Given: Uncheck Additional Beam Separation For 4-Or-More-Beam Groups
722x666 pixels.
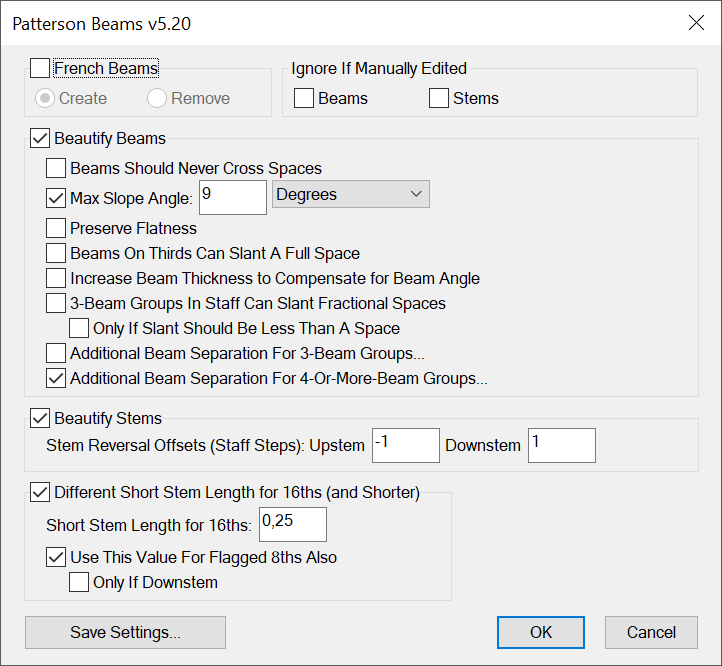Looking at the screenshot, I should click(x=56, y=378).
